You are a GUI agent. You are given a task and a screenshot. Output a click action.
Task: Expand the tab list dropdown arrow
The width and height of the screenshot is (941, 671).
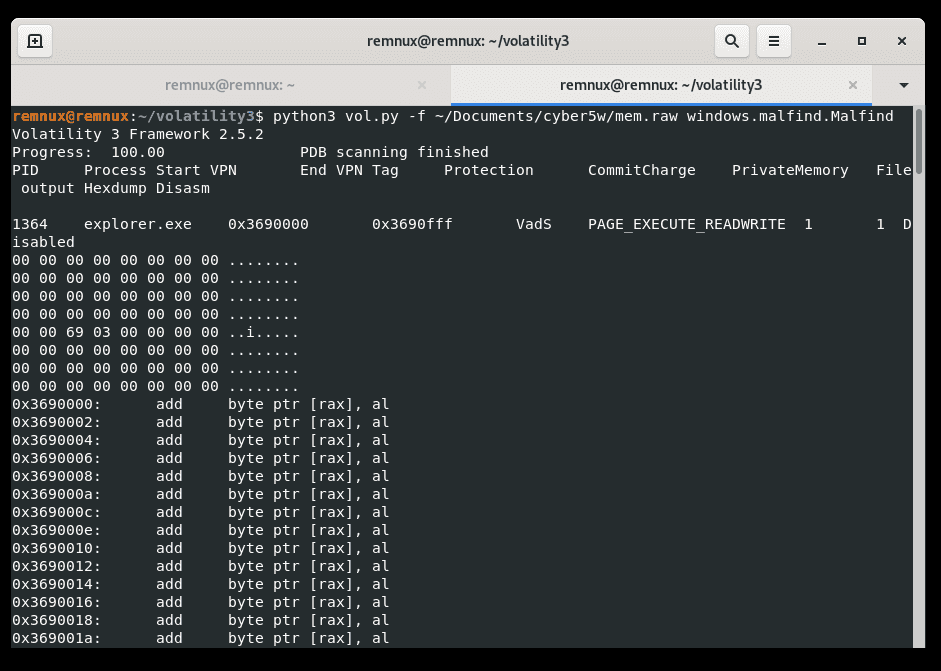[x=904, y=85]
